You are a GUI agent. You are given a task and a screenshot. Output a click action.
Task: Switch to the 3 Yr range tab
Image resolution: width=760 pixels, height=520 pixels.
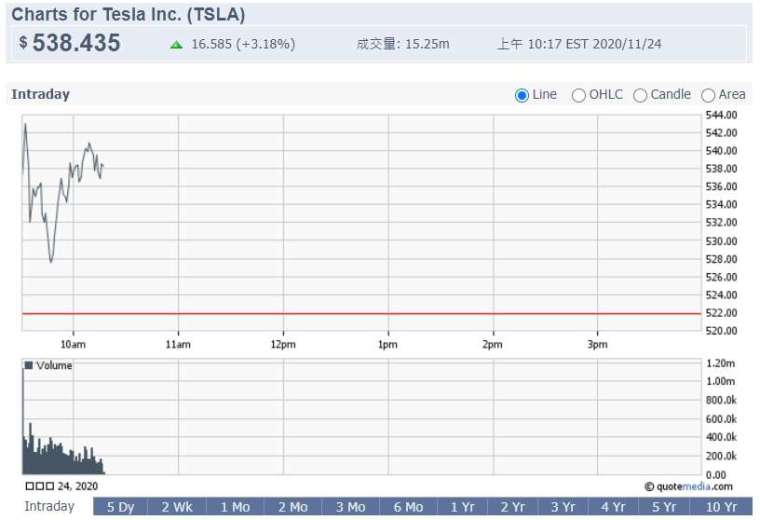(563, 507)
